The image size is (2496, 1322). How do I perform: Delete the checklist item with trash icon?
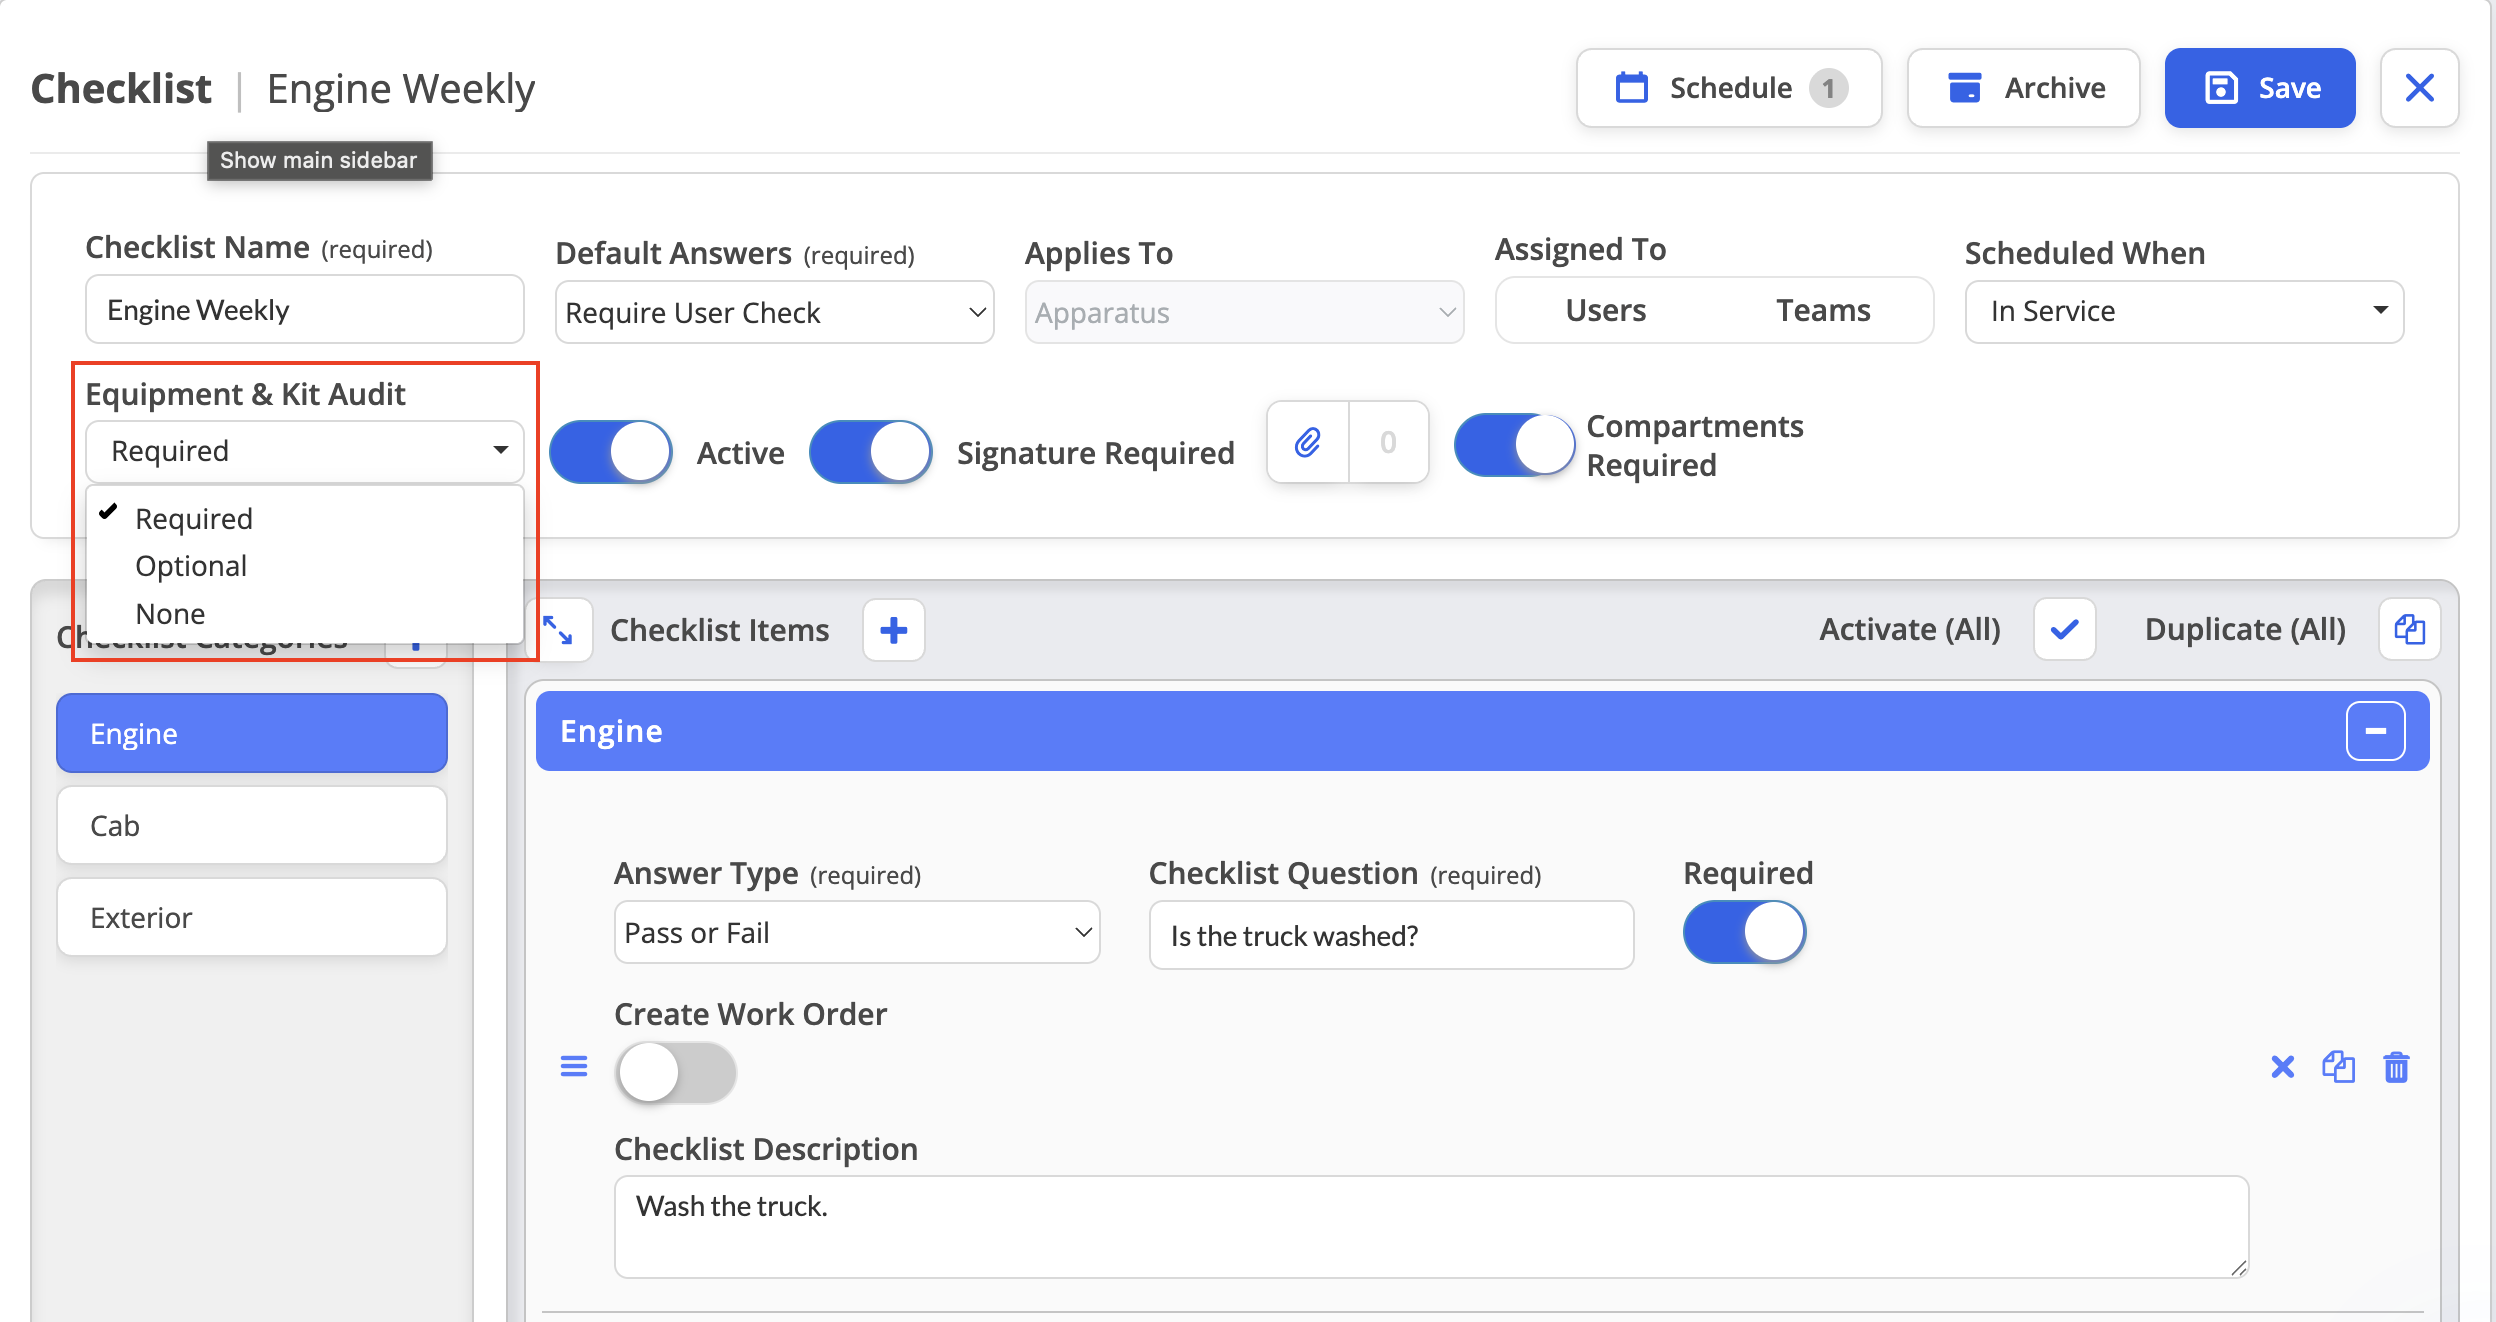point(2397,1067)
